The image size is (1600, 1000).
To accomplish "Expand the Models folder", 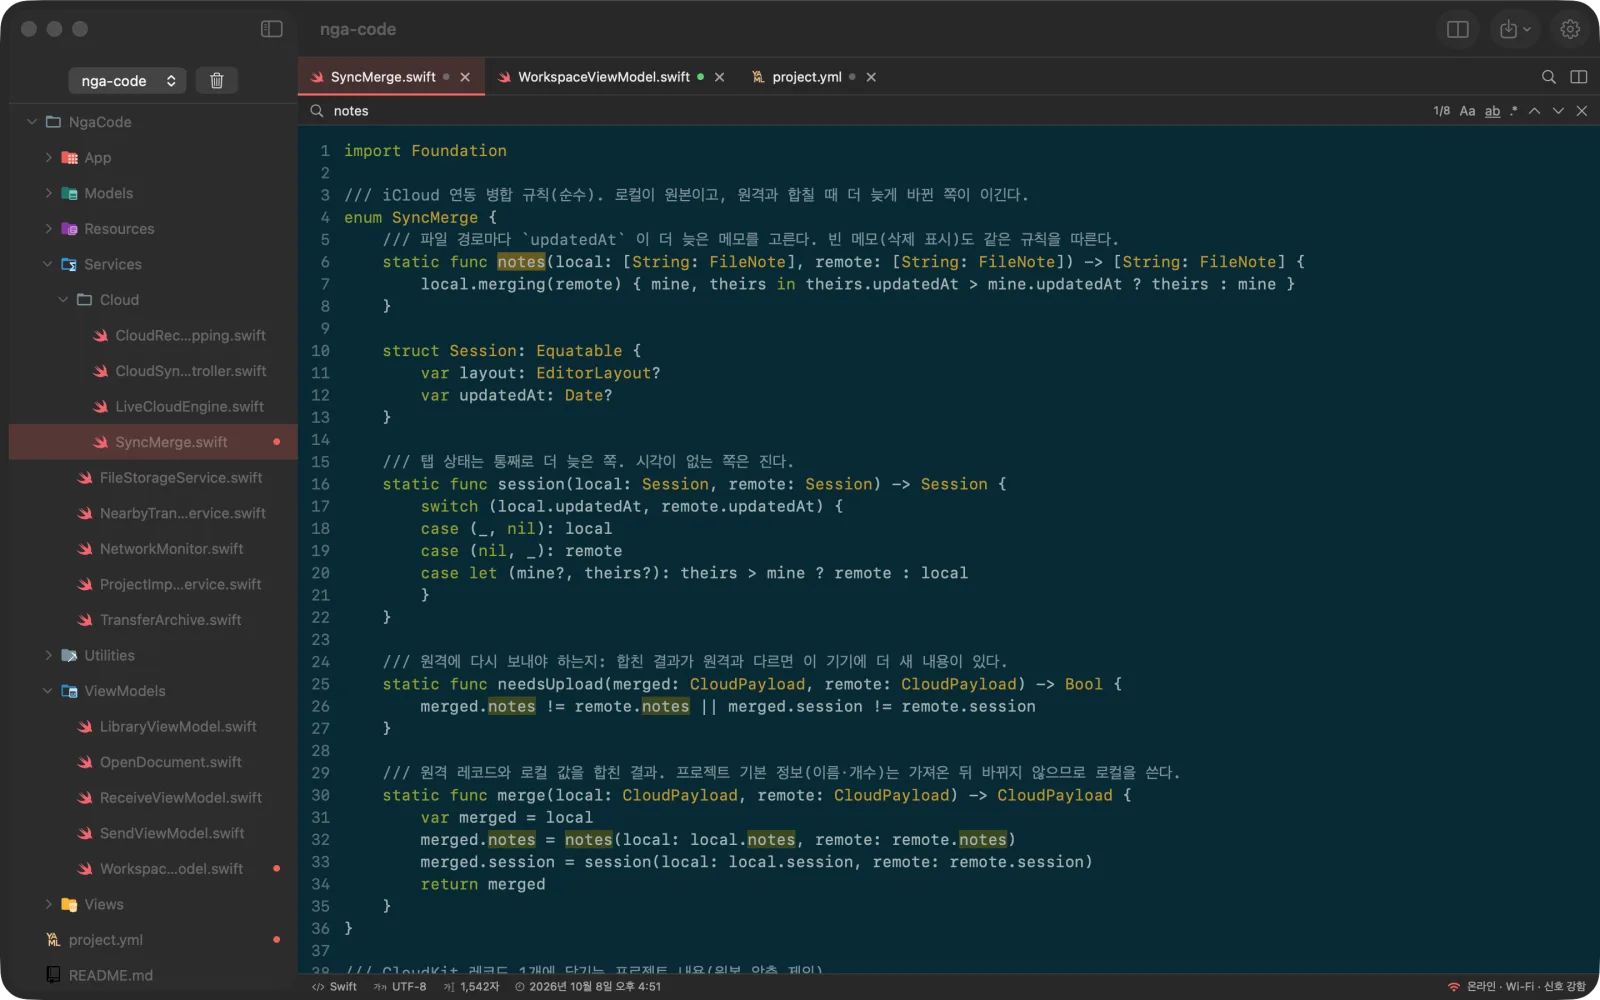I will point(48,193).
